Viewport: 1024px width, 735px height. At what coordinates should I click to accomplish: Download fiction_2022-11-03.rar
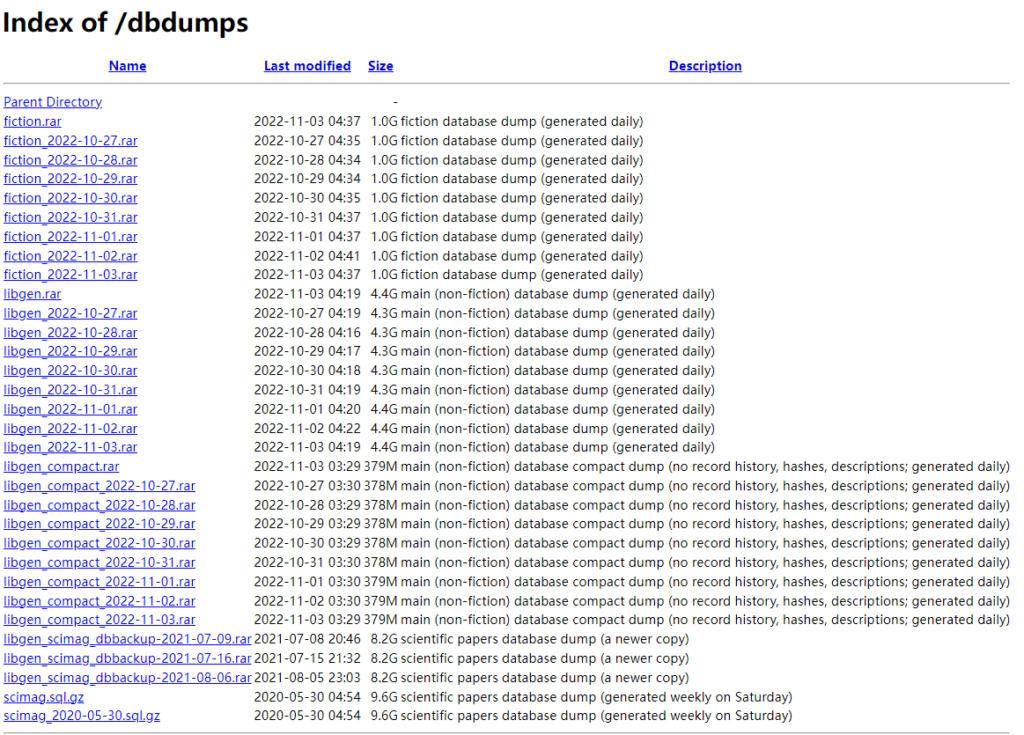pyautogui.click(x=71, y=275)
